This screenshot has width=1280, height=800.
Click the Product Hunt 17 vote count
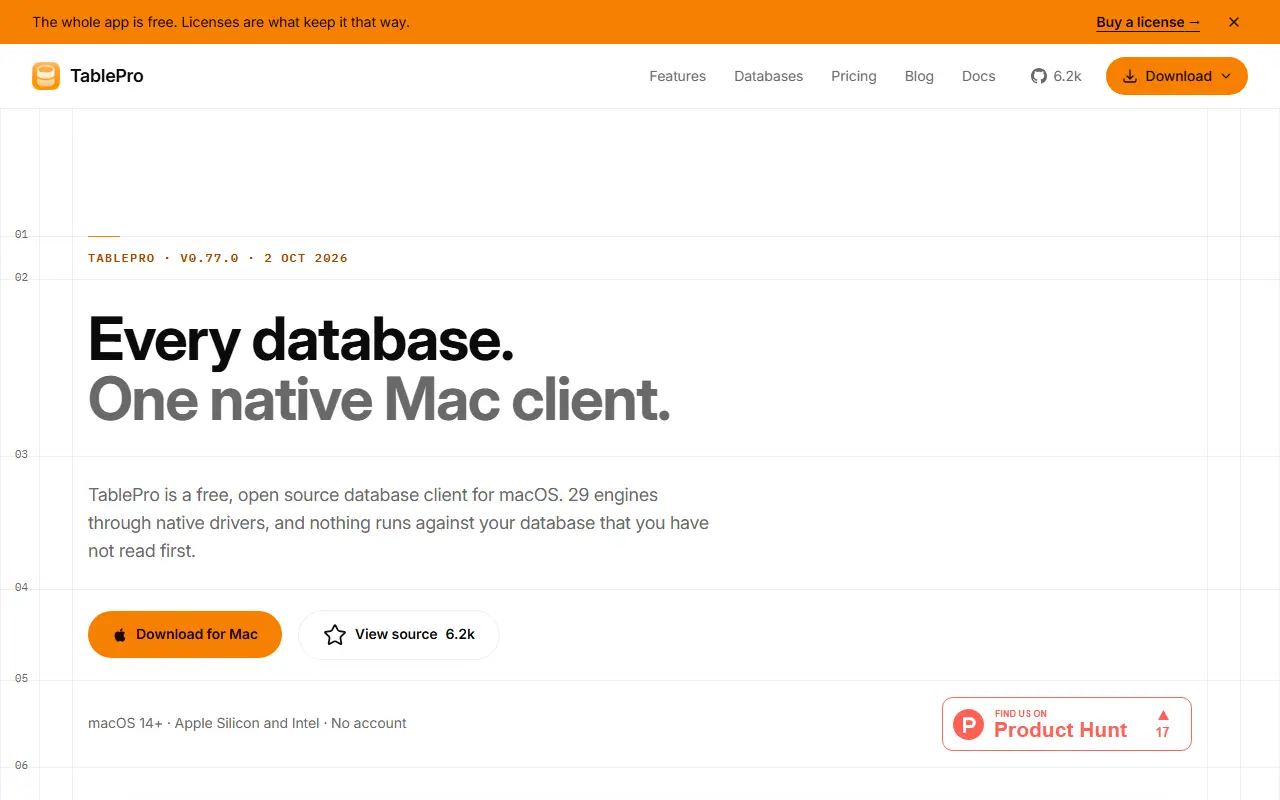(1162, 732)
